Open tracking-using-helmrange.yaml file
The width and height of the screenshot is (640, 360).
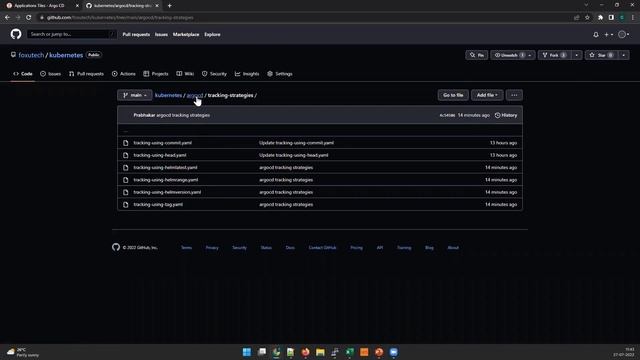[166, 180]
